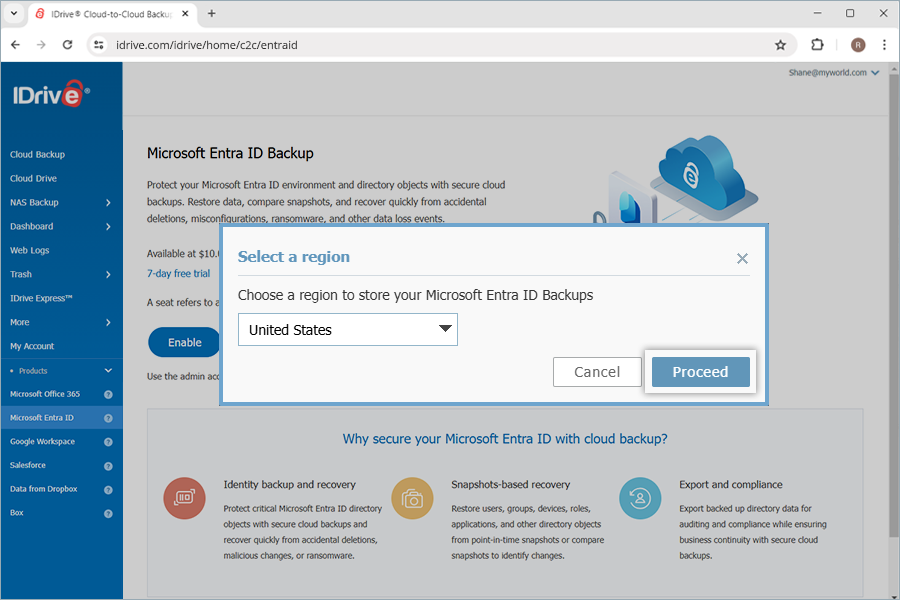The height and width of the screenshot is (600, 900).
Task: Click the Why secure your Entra ID heading
Action: pos(505,439)
